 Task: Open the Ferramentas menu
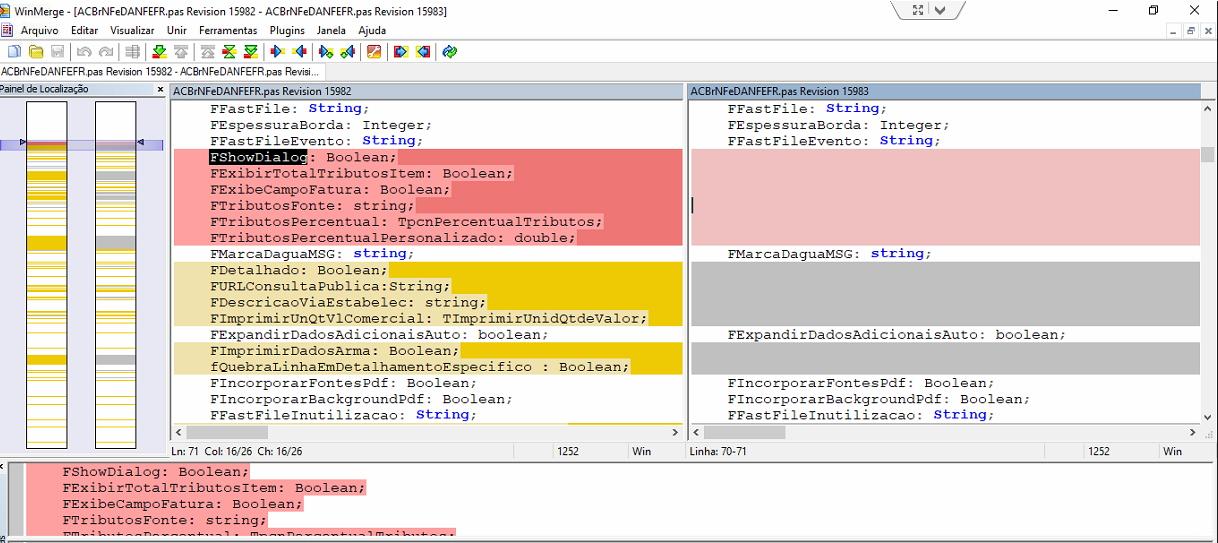coord(228,31)
